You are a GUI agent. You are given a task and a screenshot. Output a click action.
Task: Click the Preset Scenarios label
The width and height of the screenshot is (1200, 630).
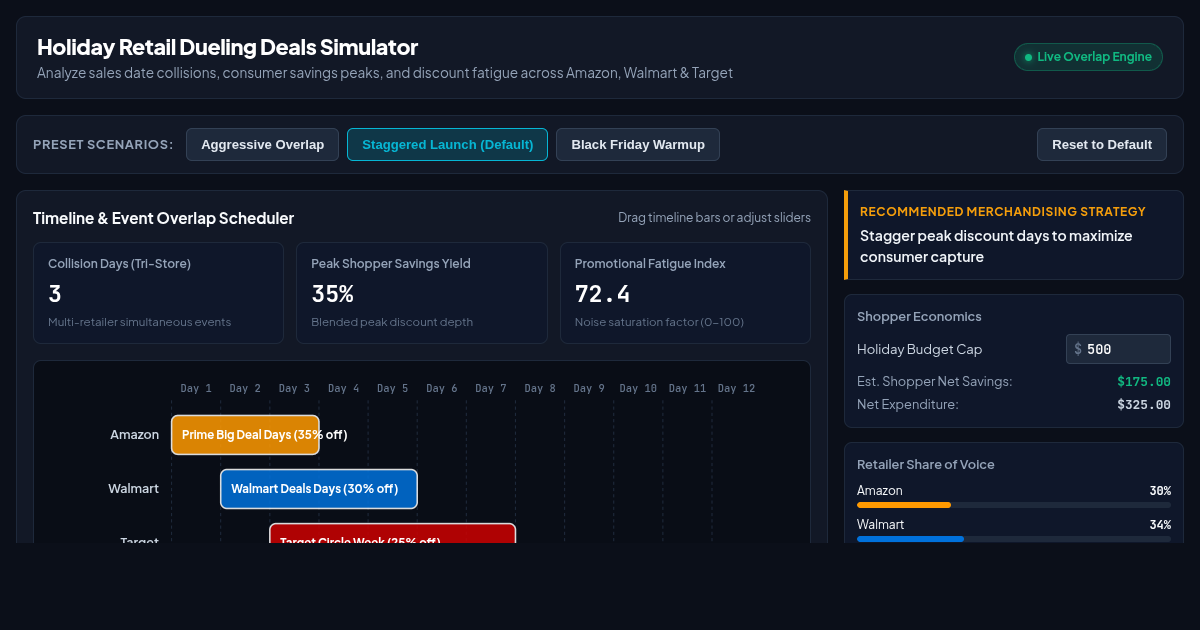[x=103, y=145]
